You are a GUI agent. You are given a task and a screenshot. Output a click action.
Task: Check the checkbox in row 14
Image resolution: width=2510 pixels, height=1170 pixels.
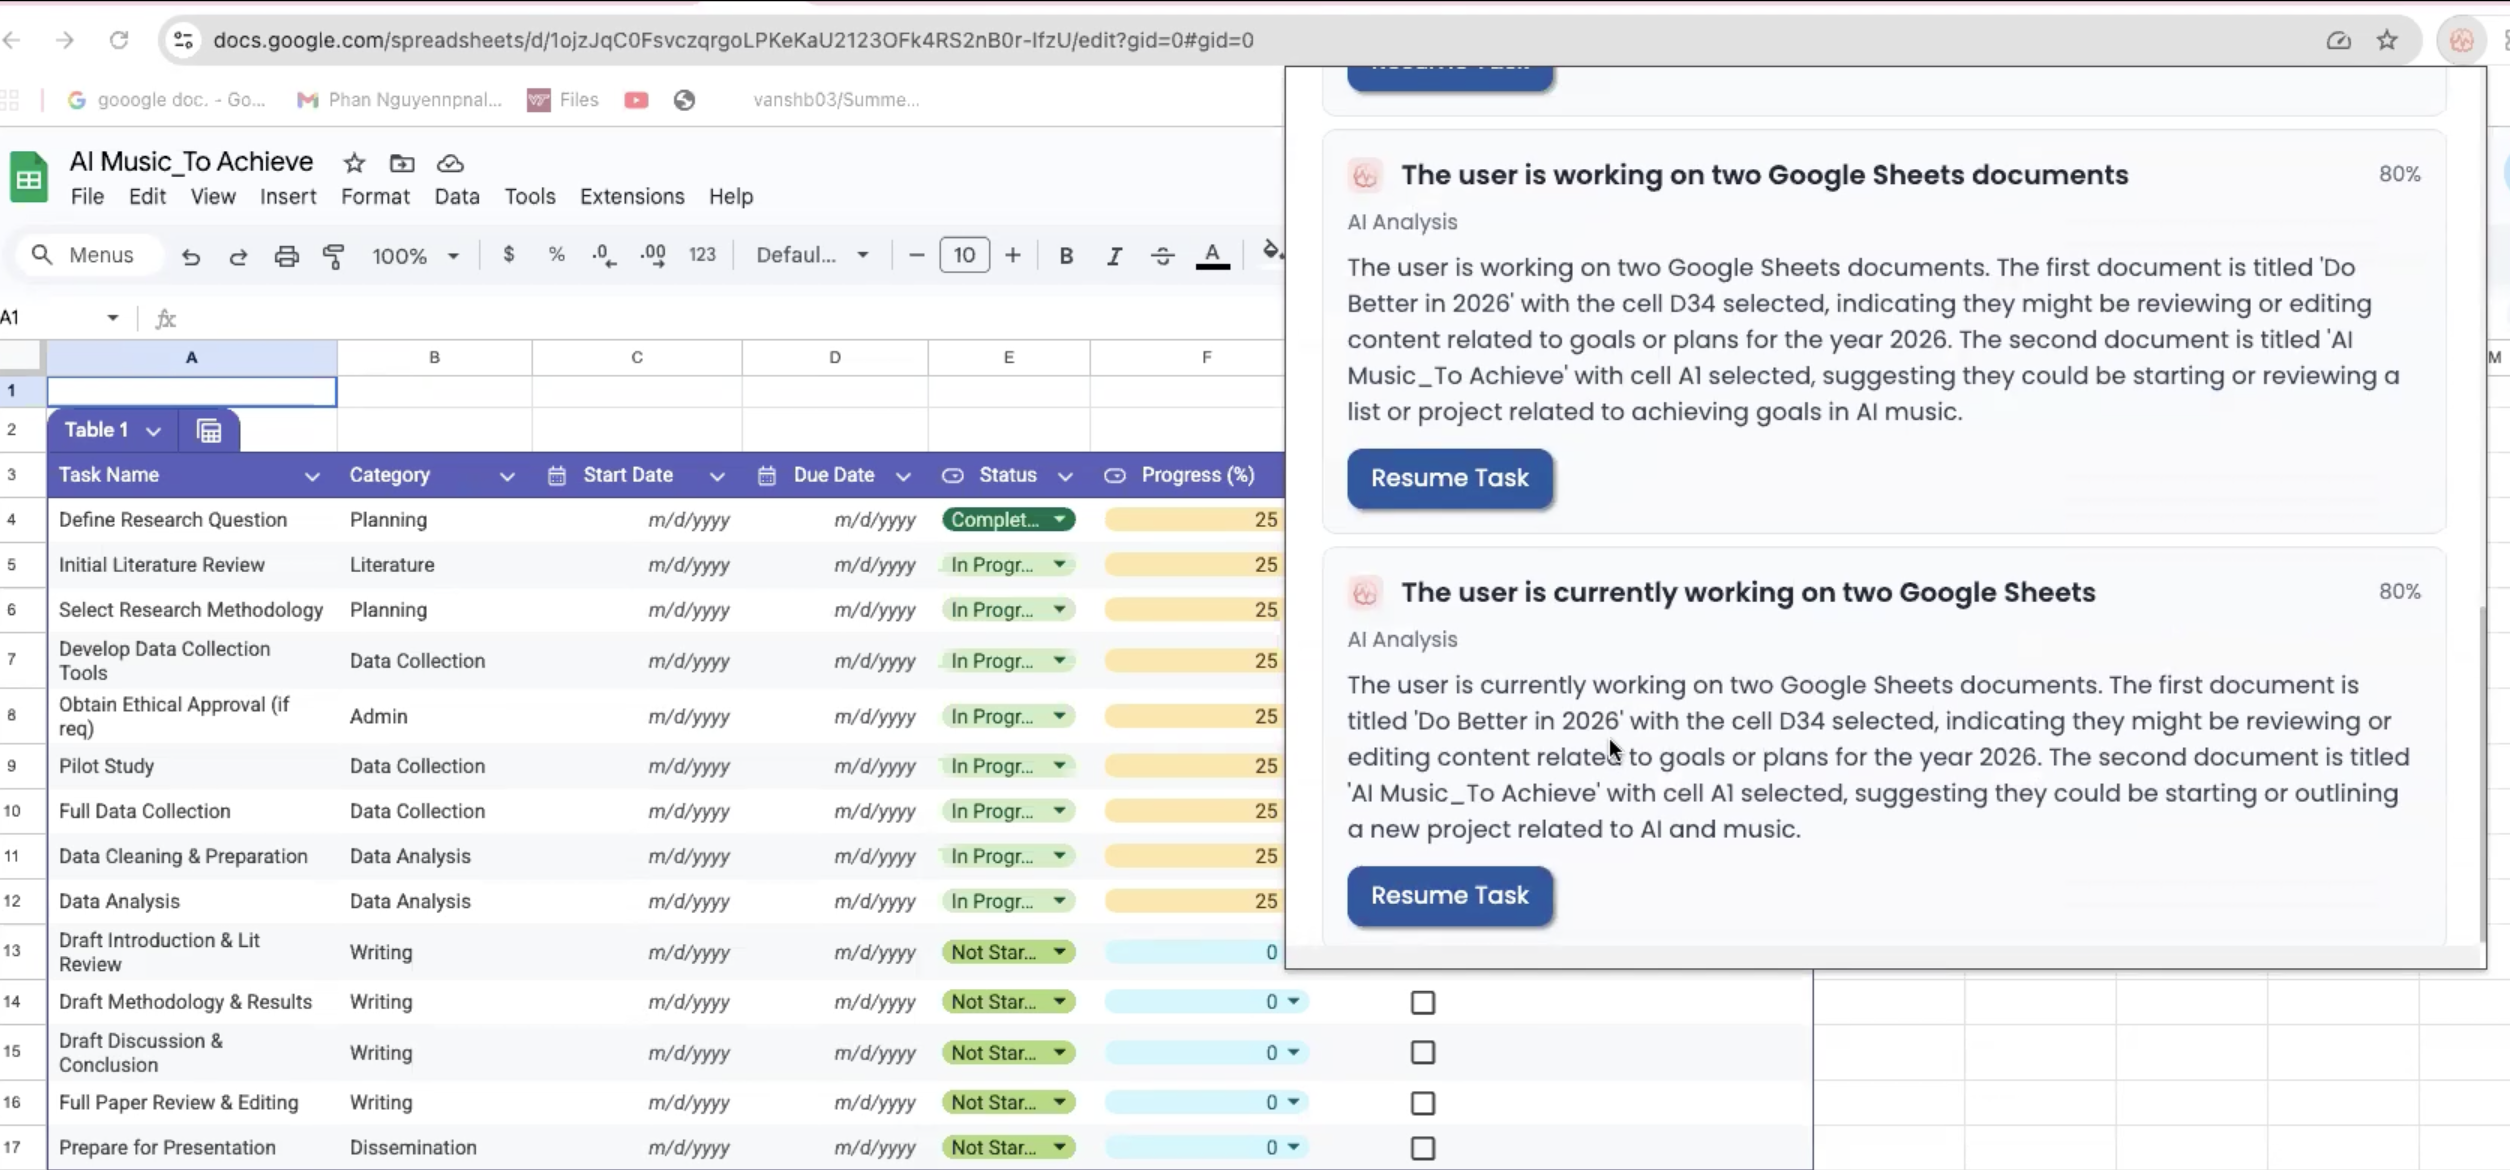(x=1422, y=1002)
